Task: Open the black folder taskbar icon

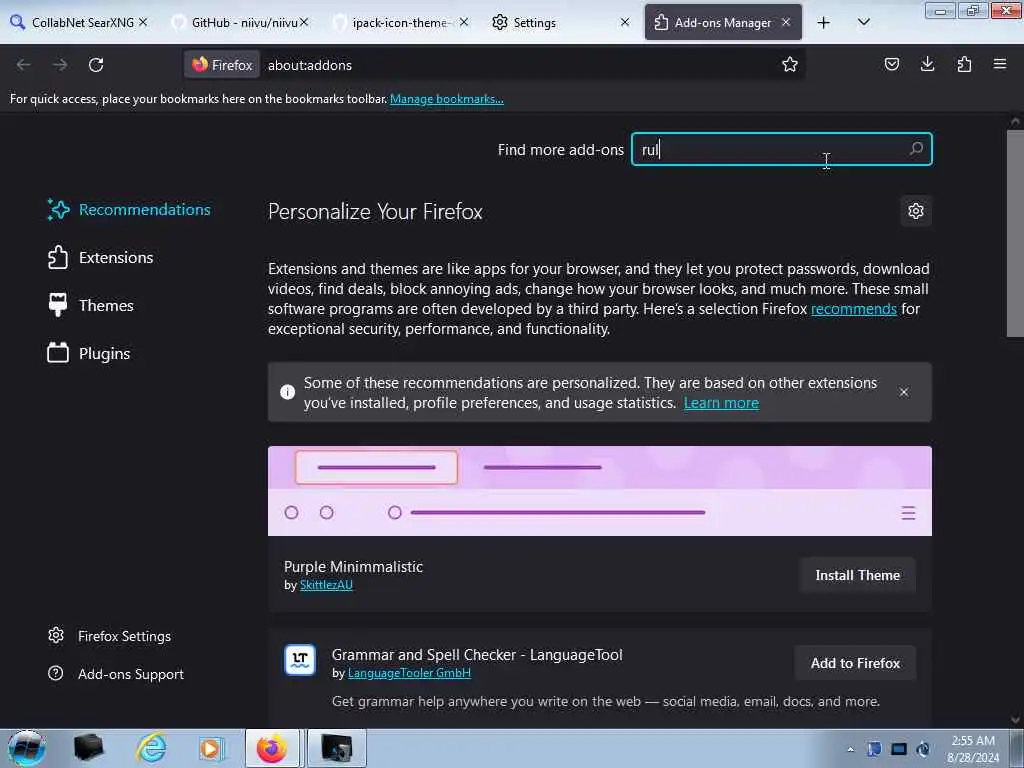Action: 88,748
